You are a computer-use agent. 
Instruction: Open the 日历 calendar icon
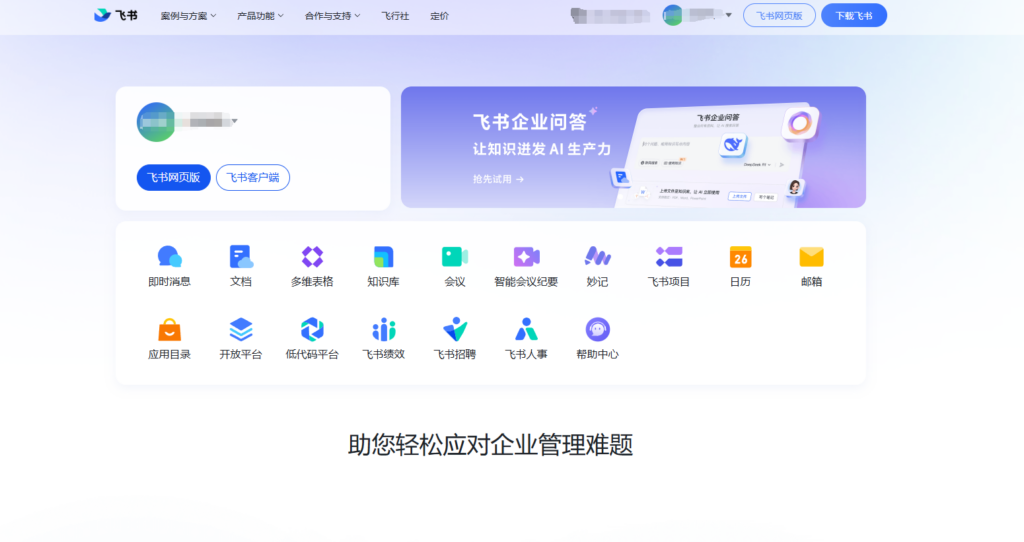pos(740,257)
